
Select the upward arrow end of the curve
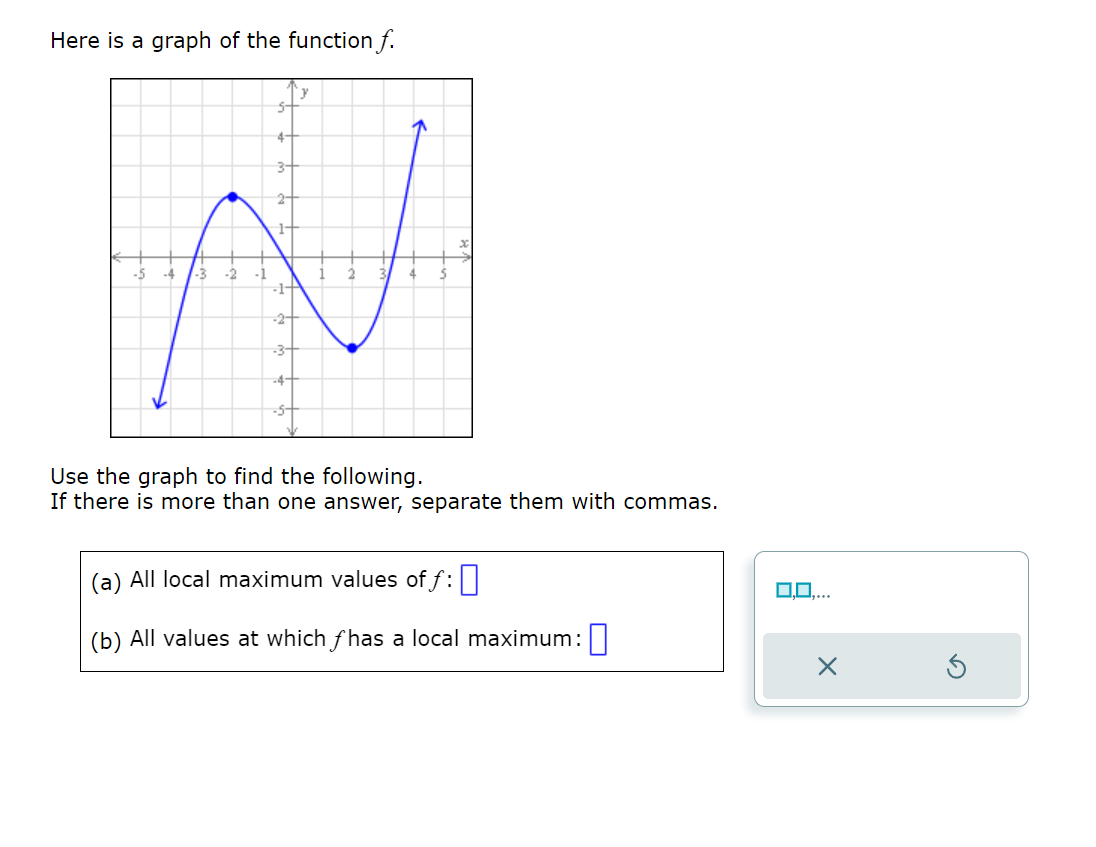[x=422, y=122]
